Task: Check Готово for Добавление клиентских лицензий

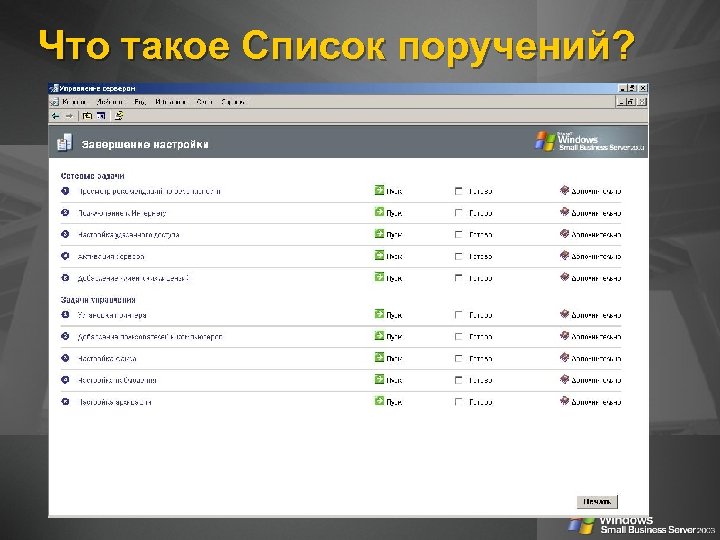Action: click(458, 278)
